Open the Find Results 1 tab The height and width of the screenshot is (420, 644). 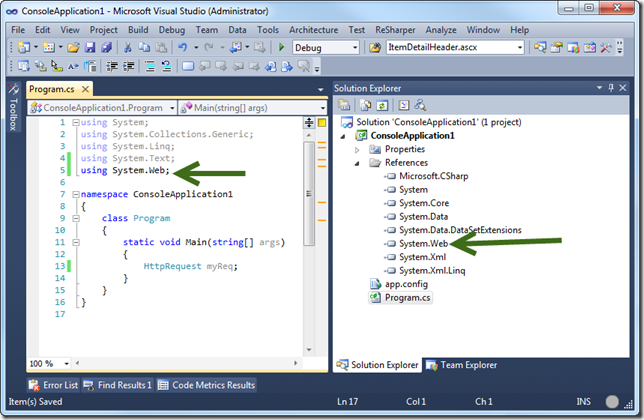(117, 385)
